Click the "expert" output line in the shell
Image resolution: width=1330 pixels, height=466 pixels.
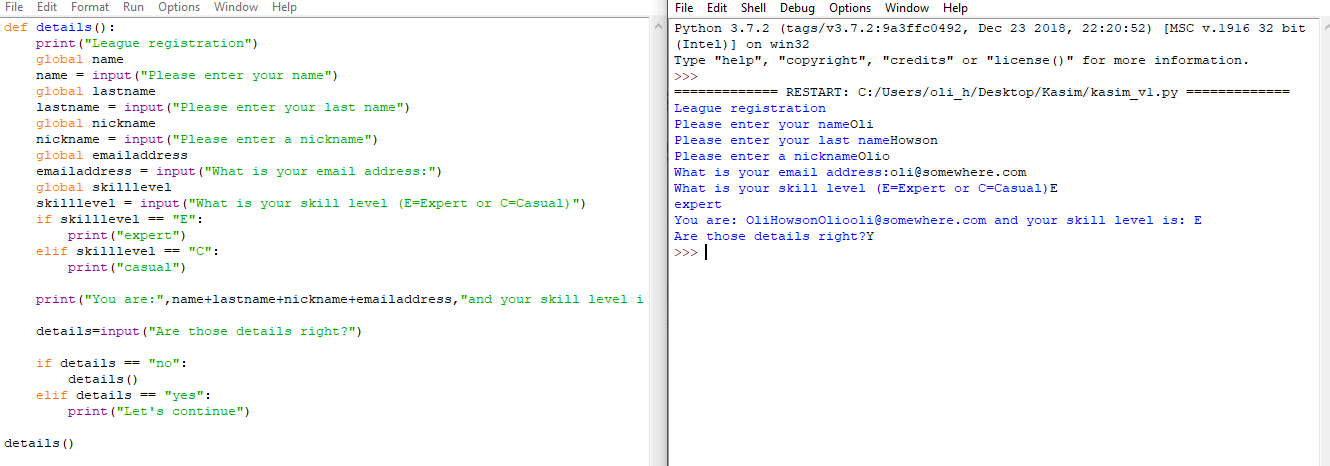(x=698, y=205)
